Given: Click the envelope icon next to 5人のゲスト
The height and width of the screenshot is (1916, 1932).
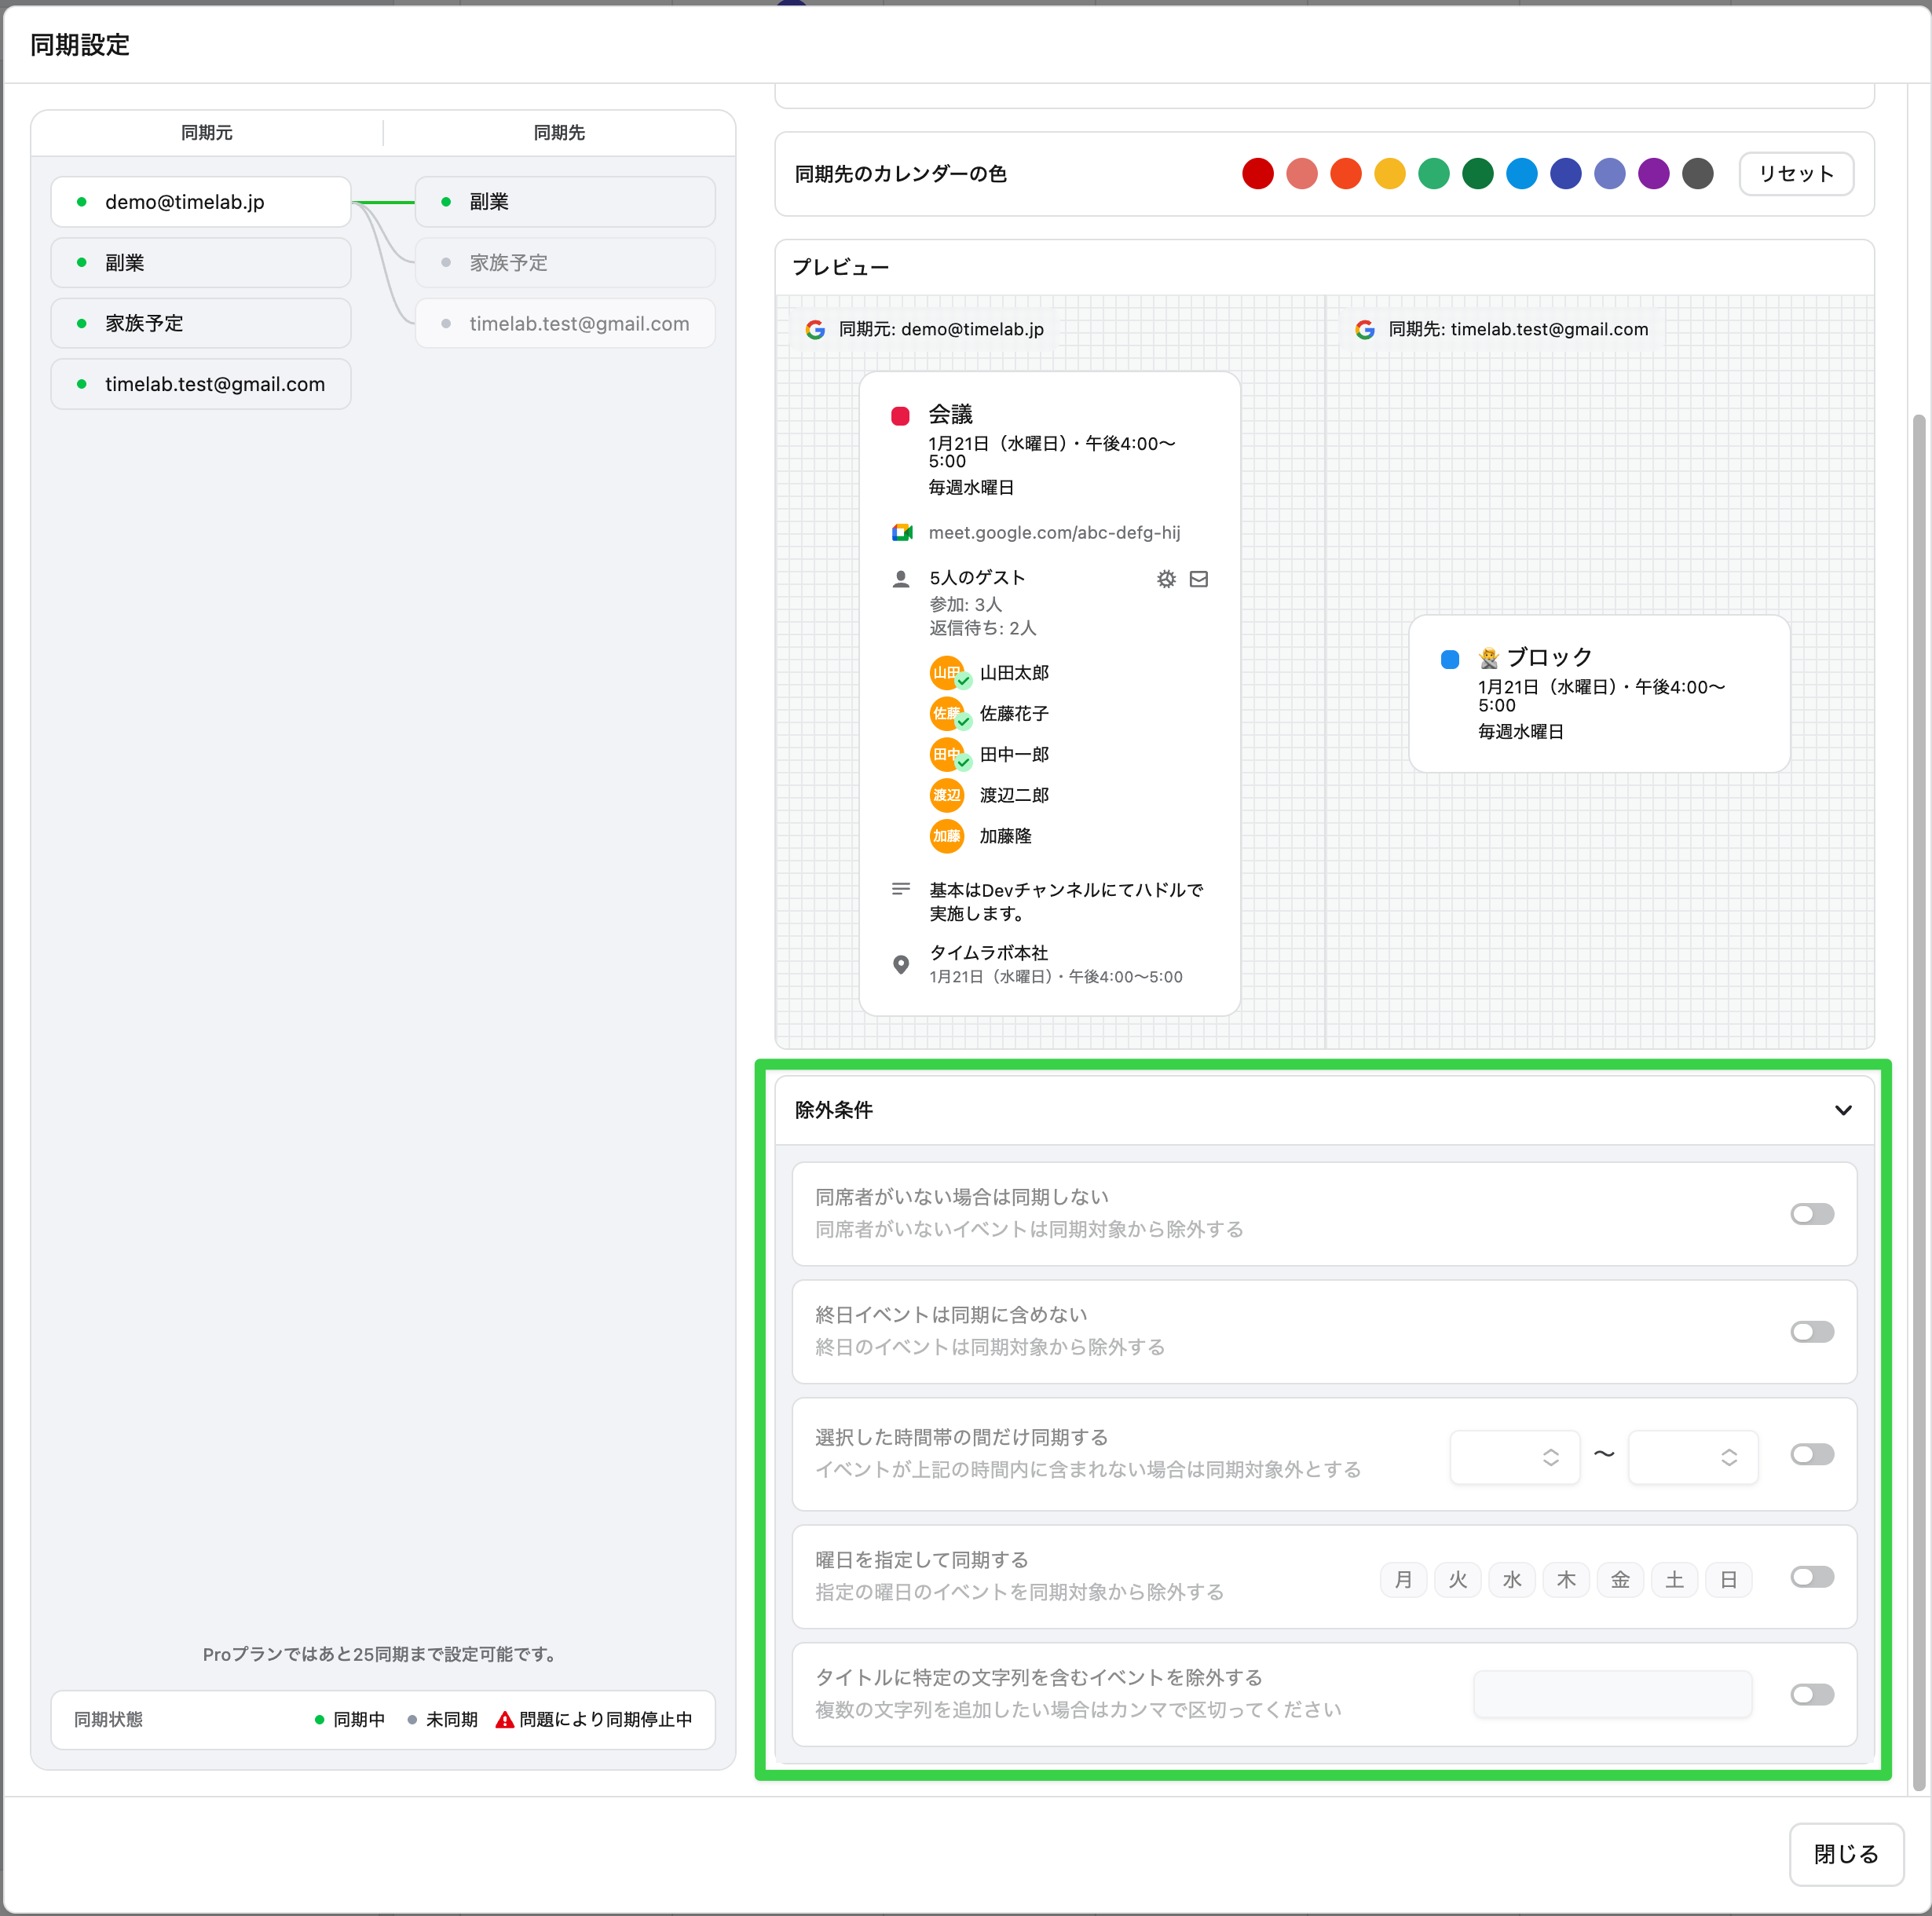Looking at the screenshot, I should tap(1199, 579).
